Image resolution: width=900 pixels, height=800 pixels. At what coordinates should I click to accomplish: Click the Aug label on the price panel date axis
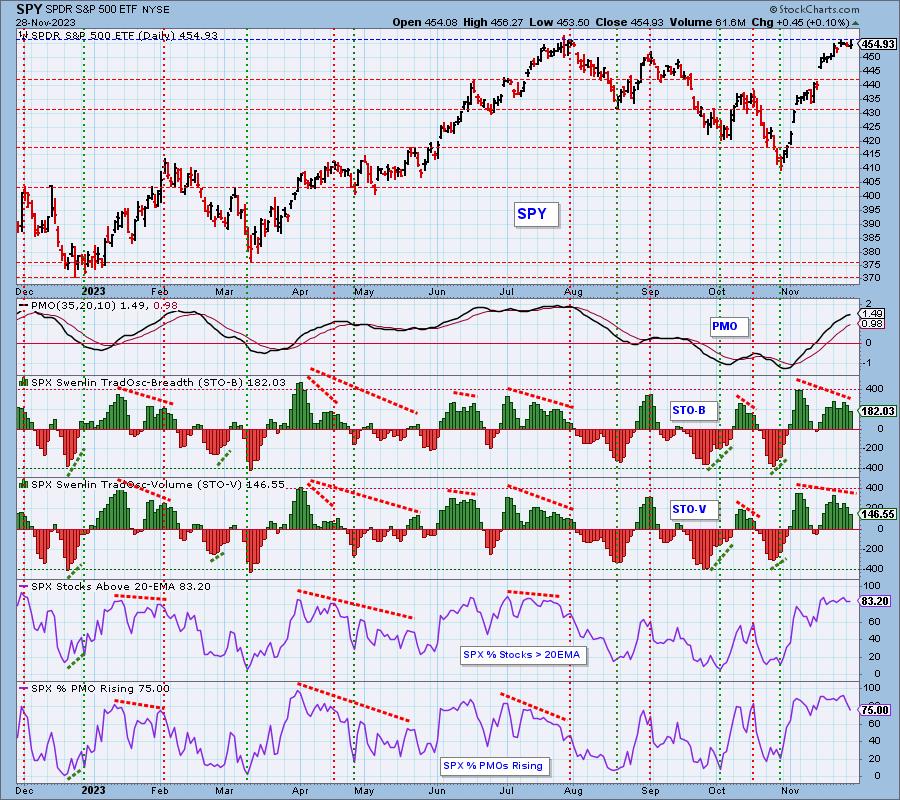pos(573,292)
